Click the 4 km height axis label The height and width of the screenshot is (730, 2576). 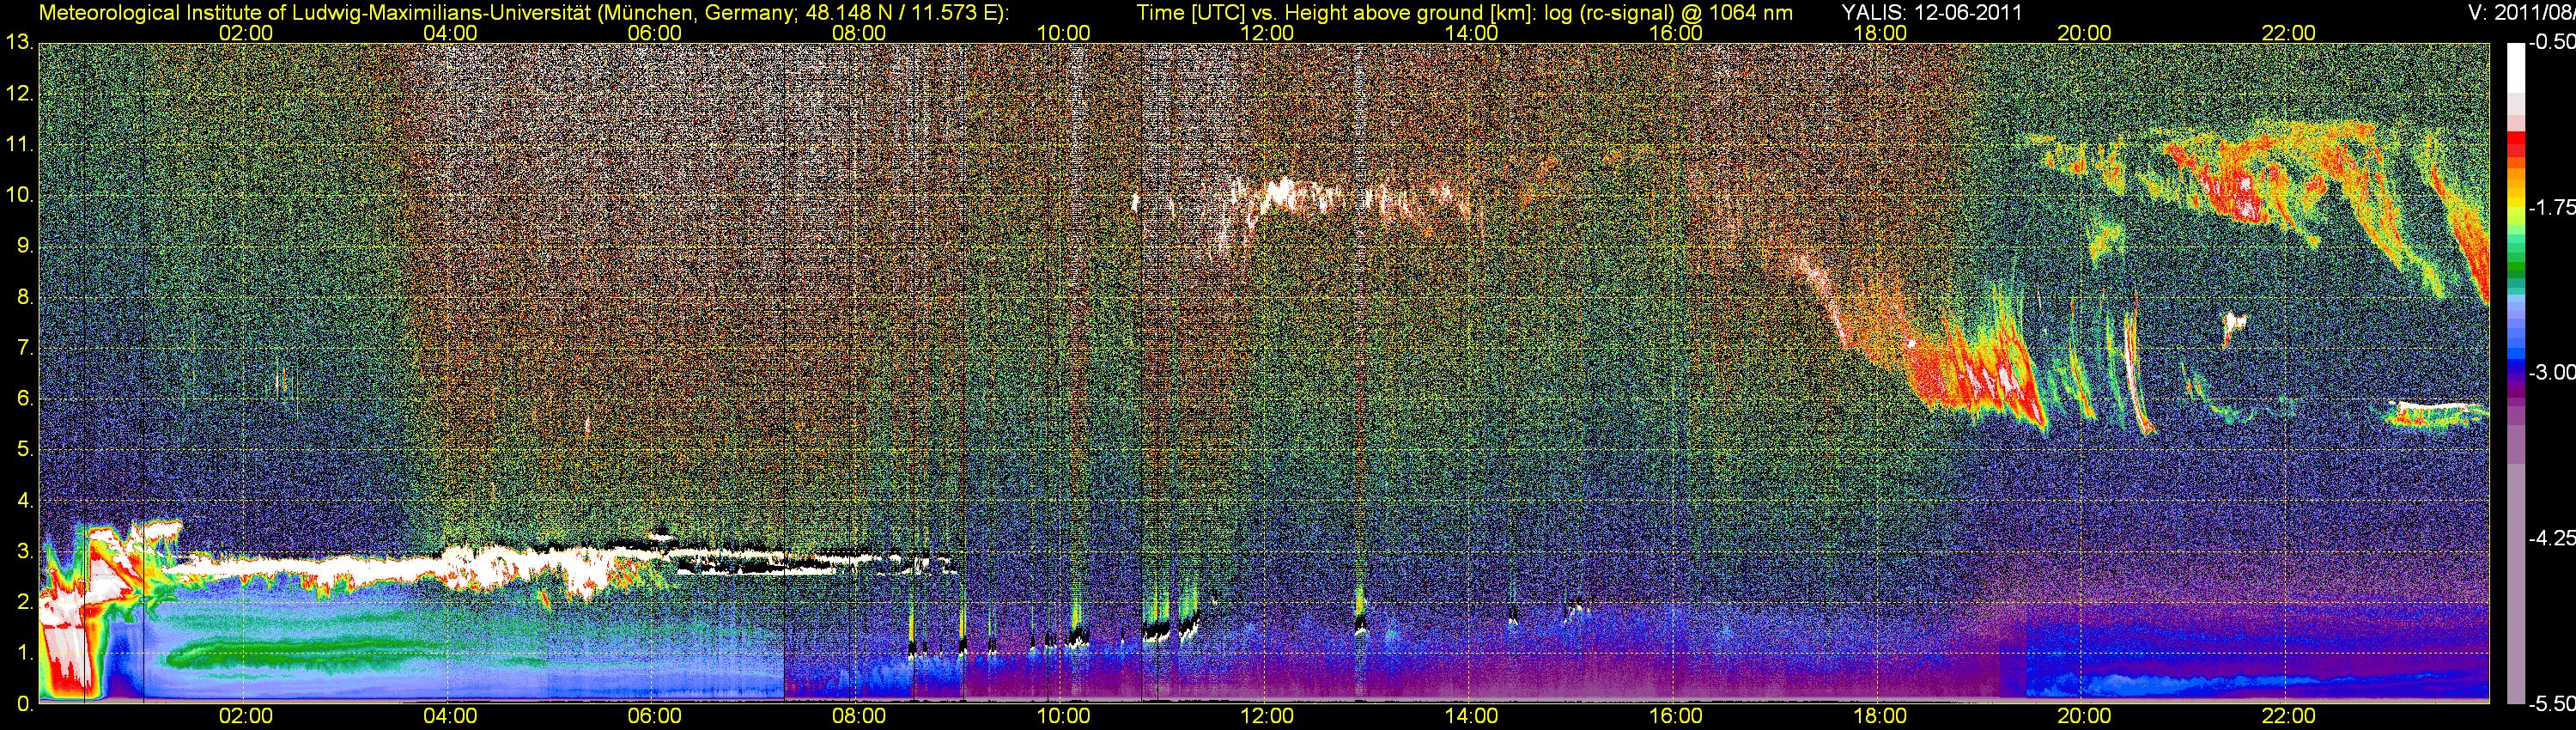25,500
